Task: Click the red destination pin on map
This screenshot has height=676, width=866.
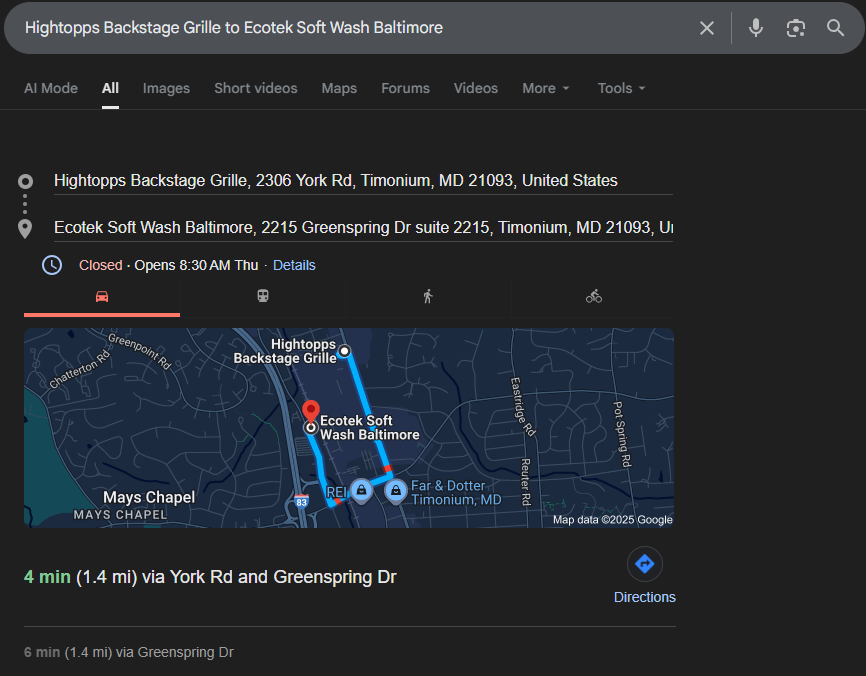Action: pos(310,410)
